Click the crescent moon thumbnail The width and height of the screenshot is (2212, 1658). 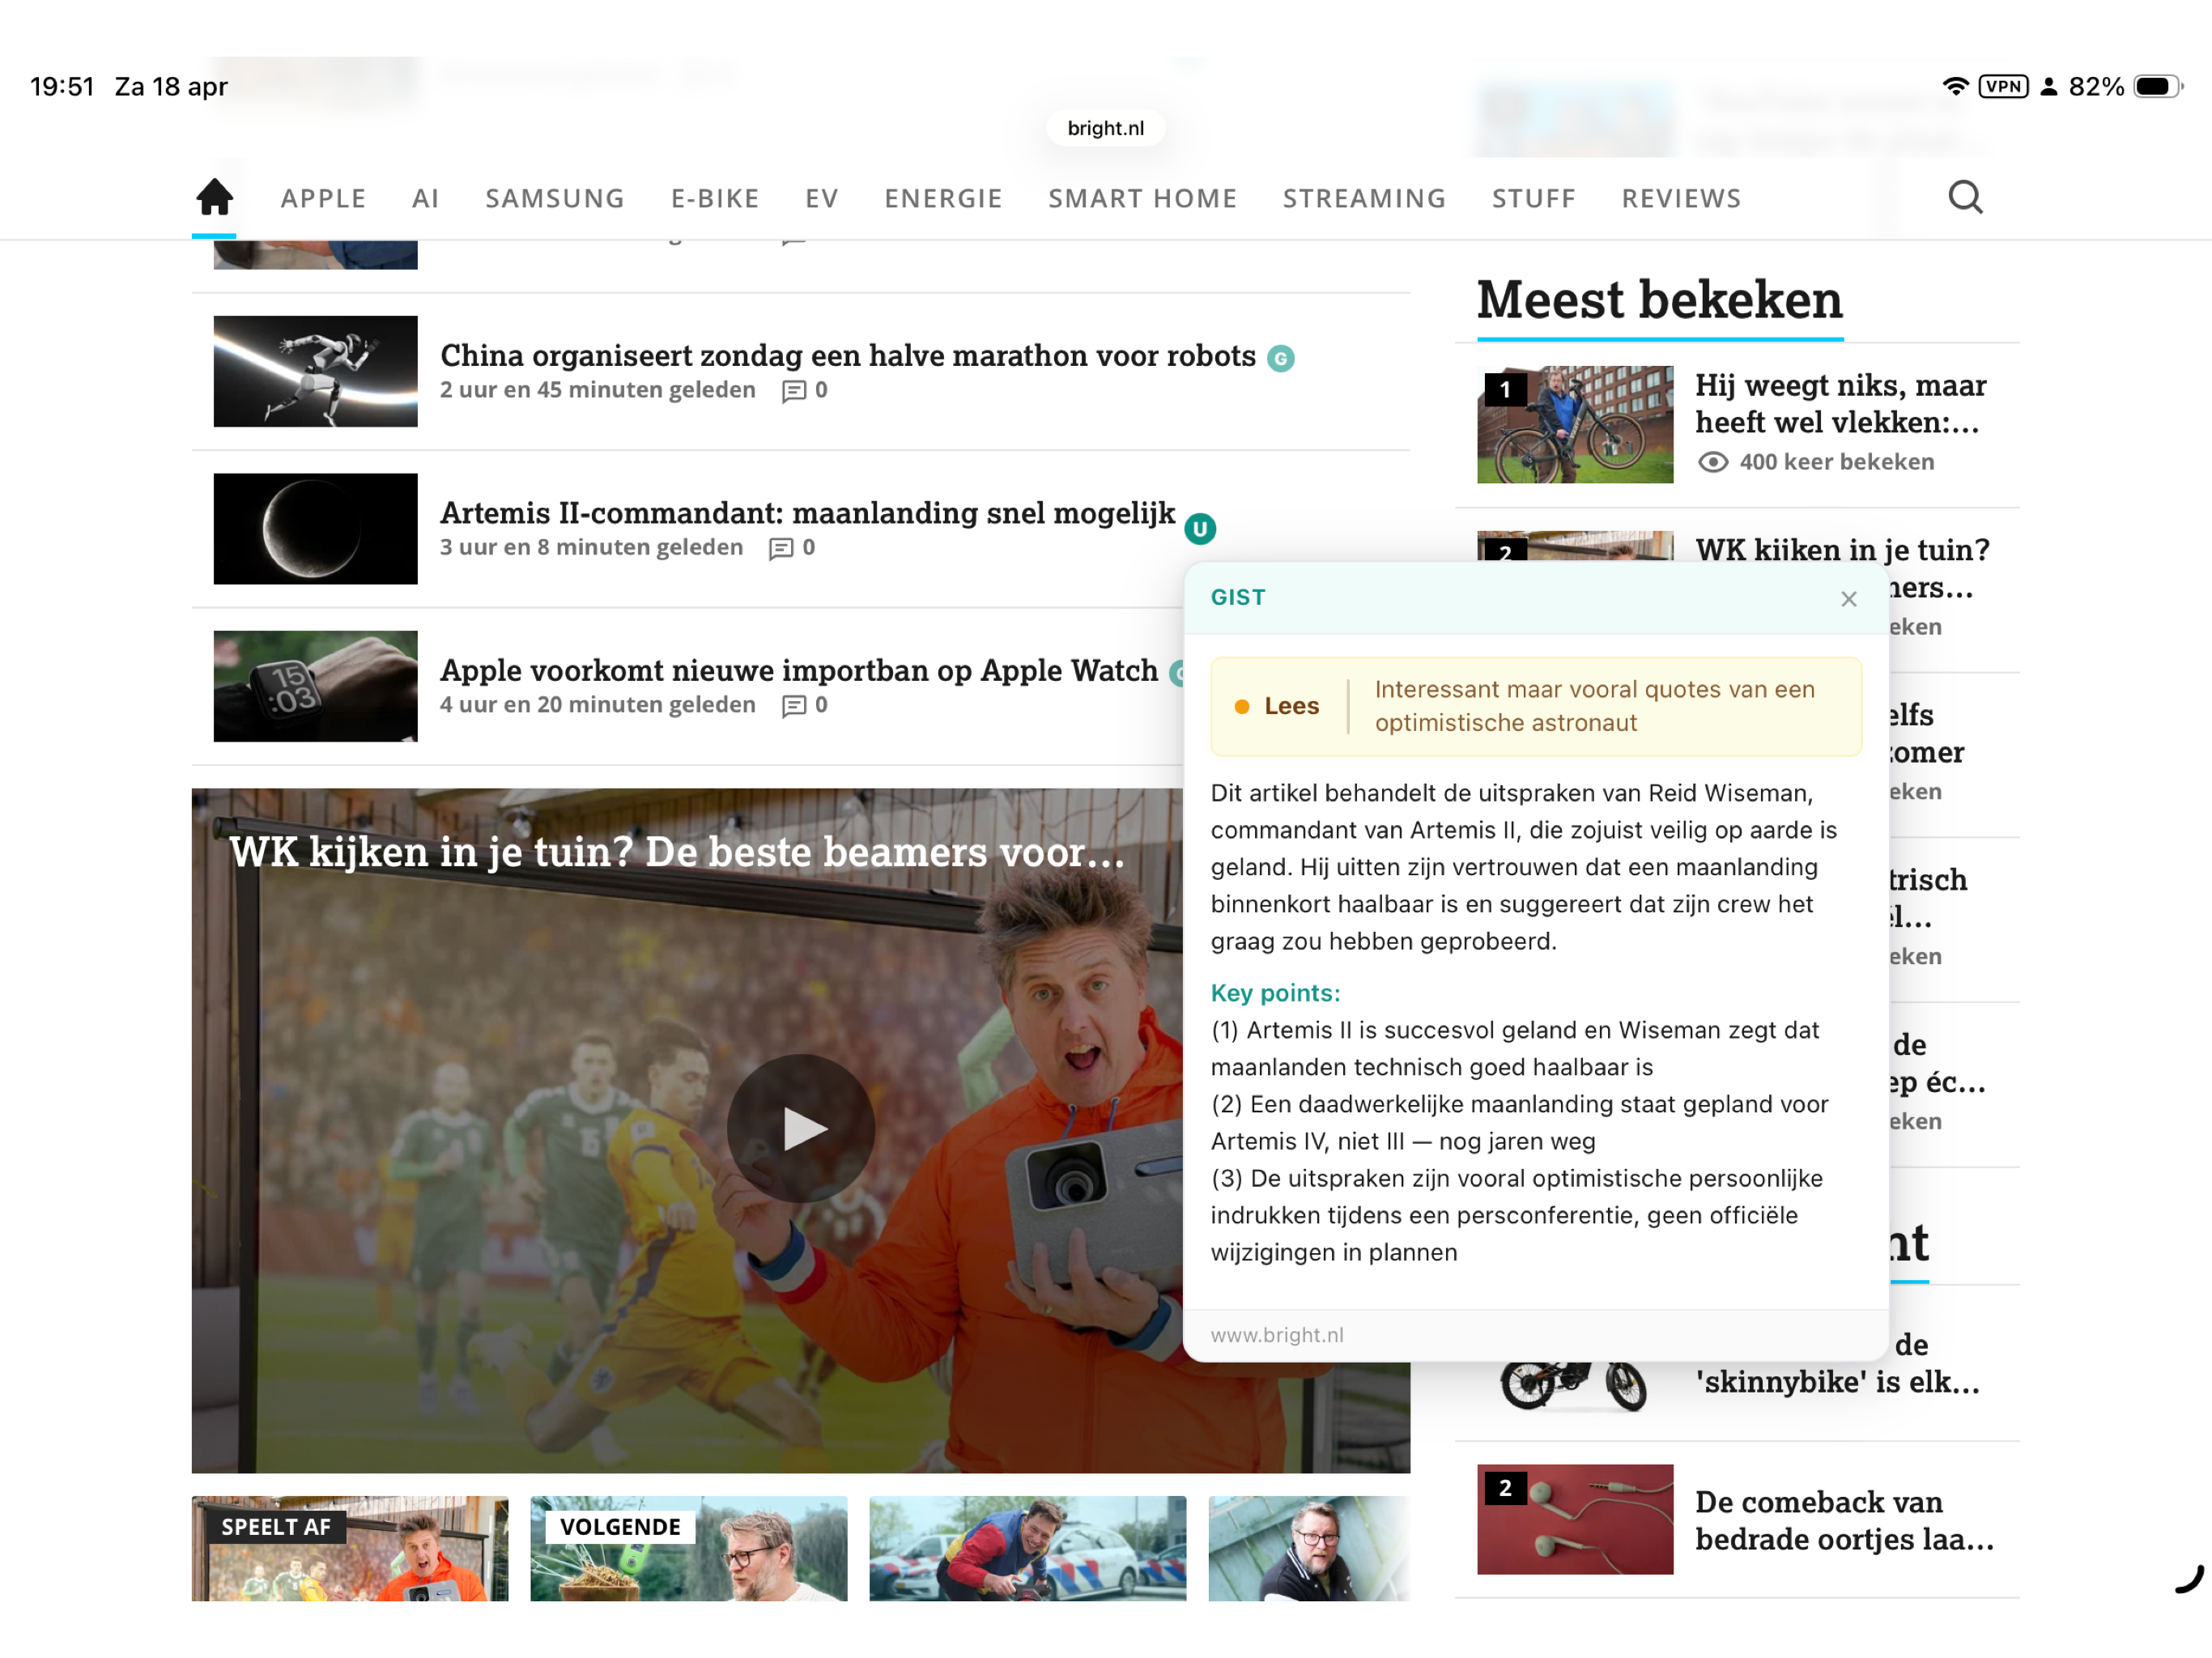[315, 528]
